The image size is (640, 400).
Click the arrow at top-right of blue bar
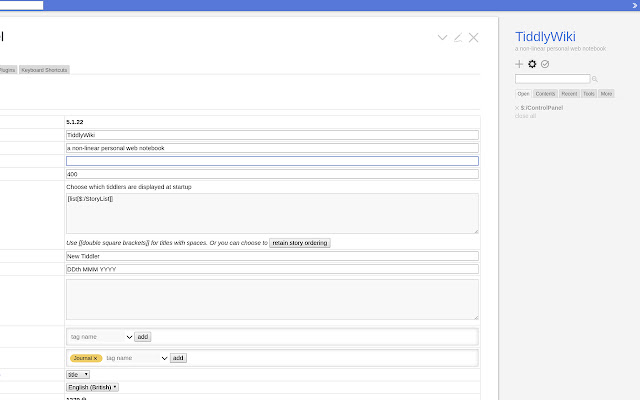(x=635, y=5)
